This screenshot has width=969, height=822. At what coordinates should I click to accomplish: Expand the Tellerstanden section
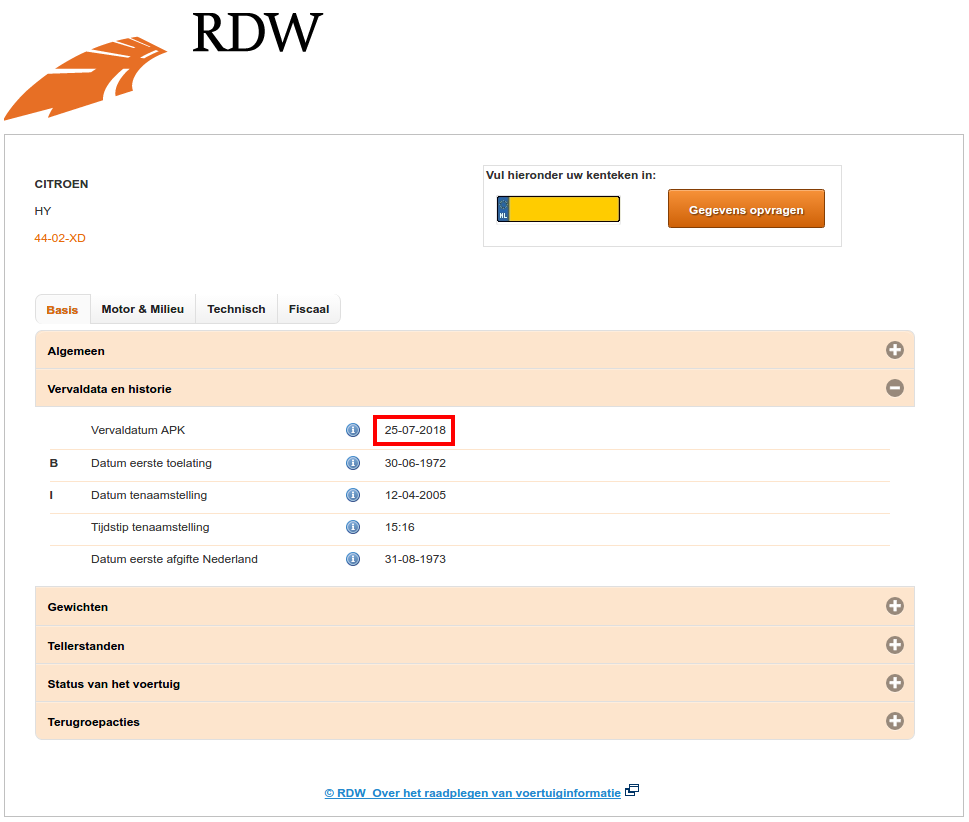click(894, 645)
